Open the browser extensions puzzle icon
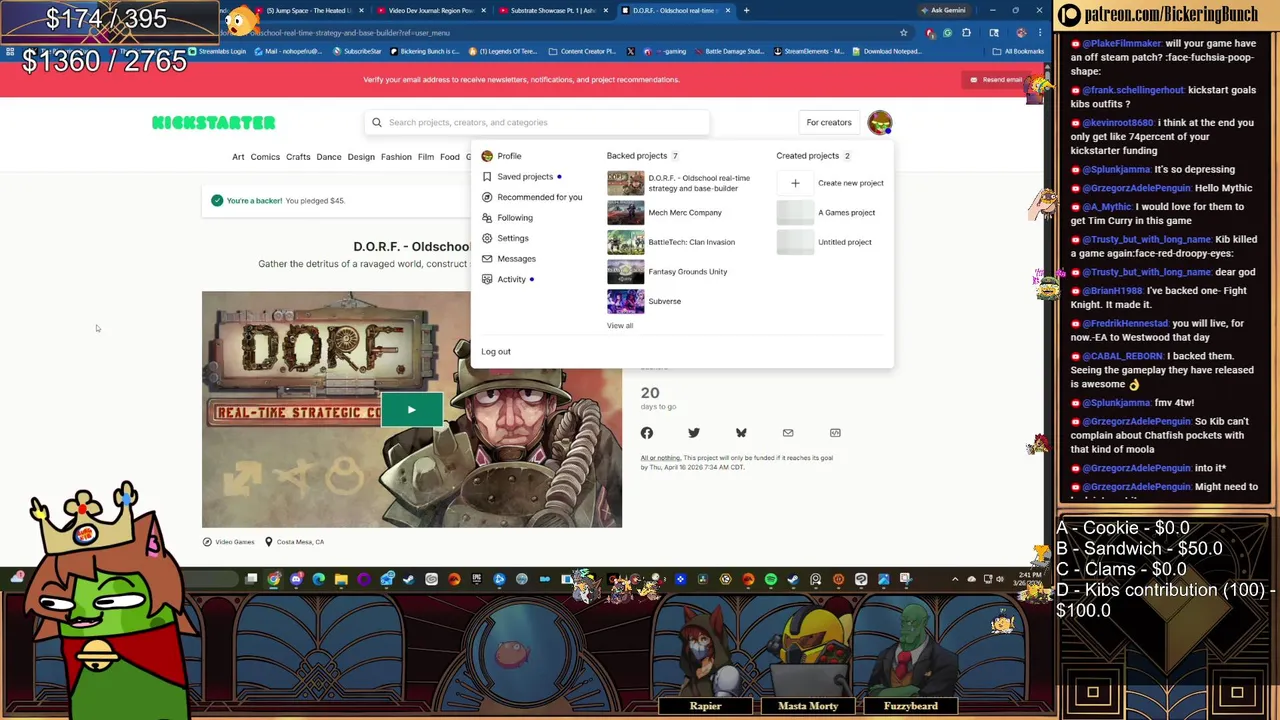 point(966,33)
